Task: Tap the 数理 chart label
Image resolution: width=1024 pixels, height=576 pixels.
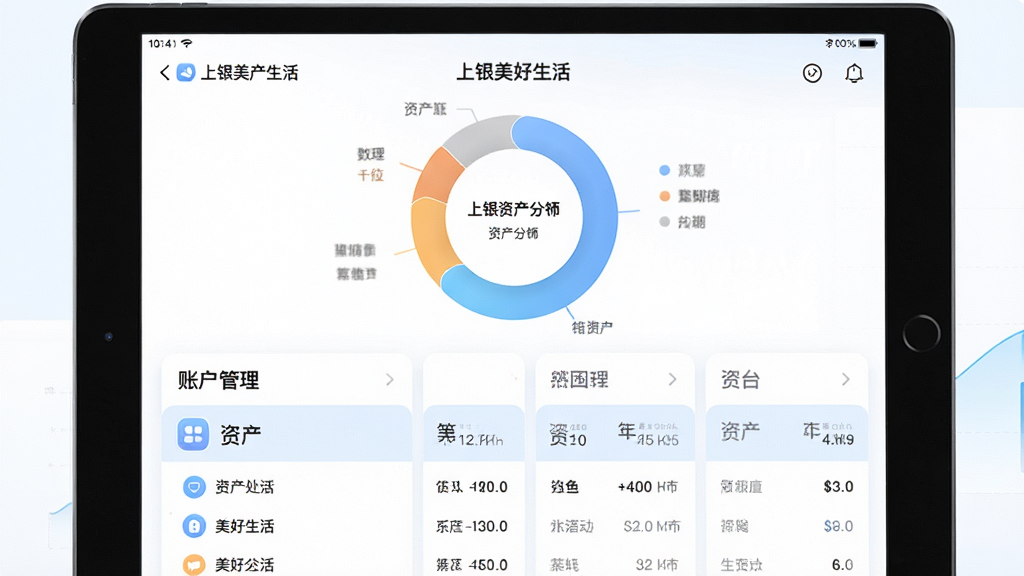Action: click(x=370, y=154)
